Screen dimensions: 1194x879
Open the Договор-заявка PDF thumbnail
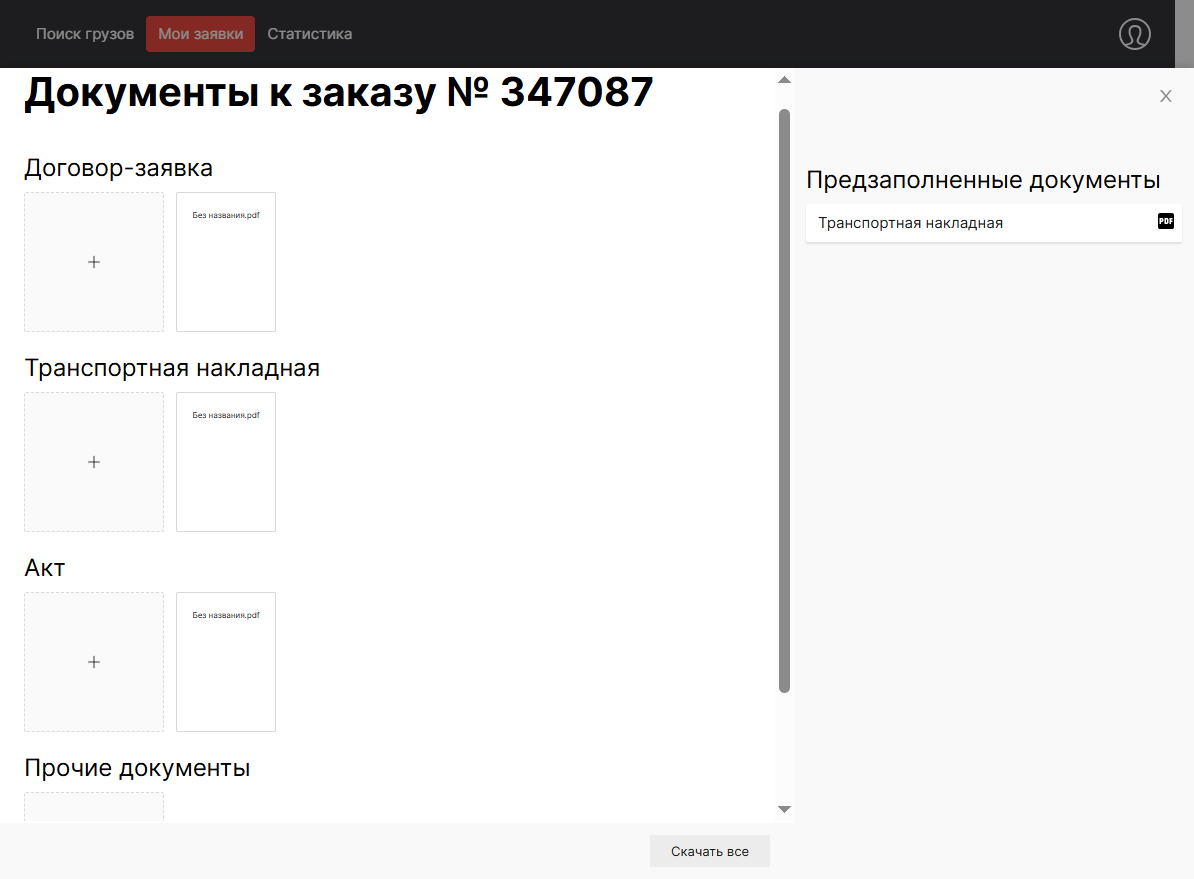226,262
